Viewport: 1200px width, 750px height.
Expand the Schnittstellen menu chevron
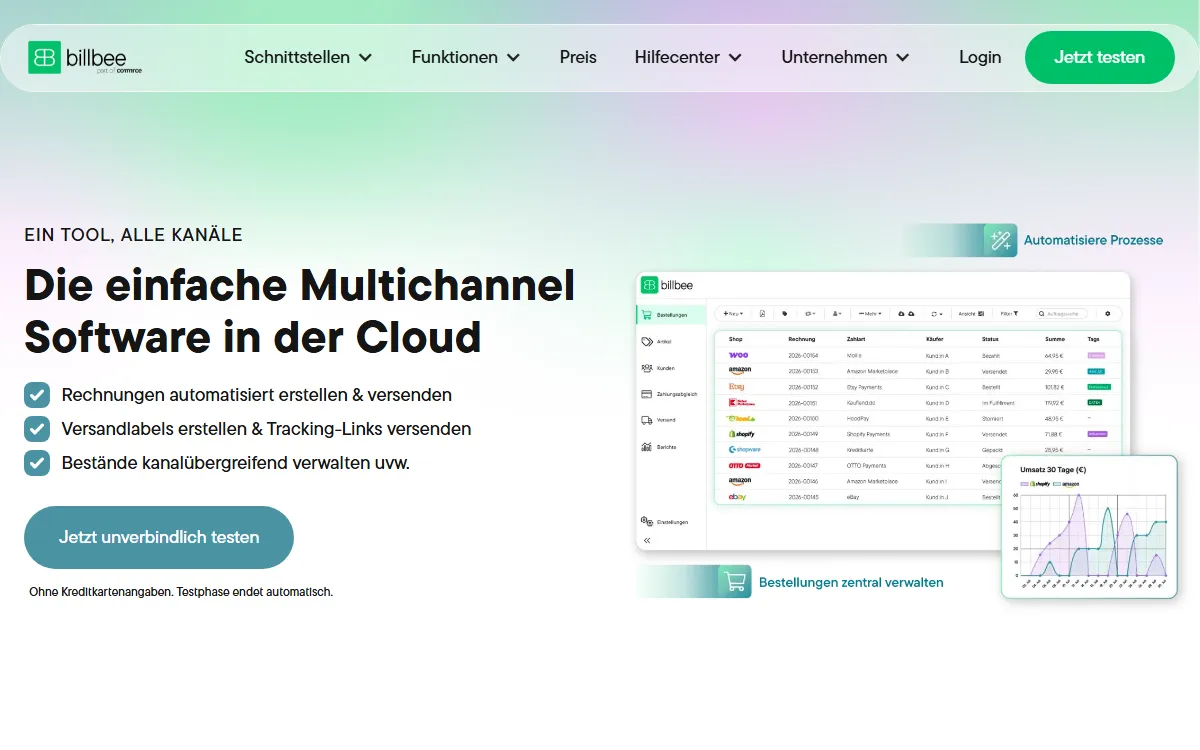[x=365, y=58]
